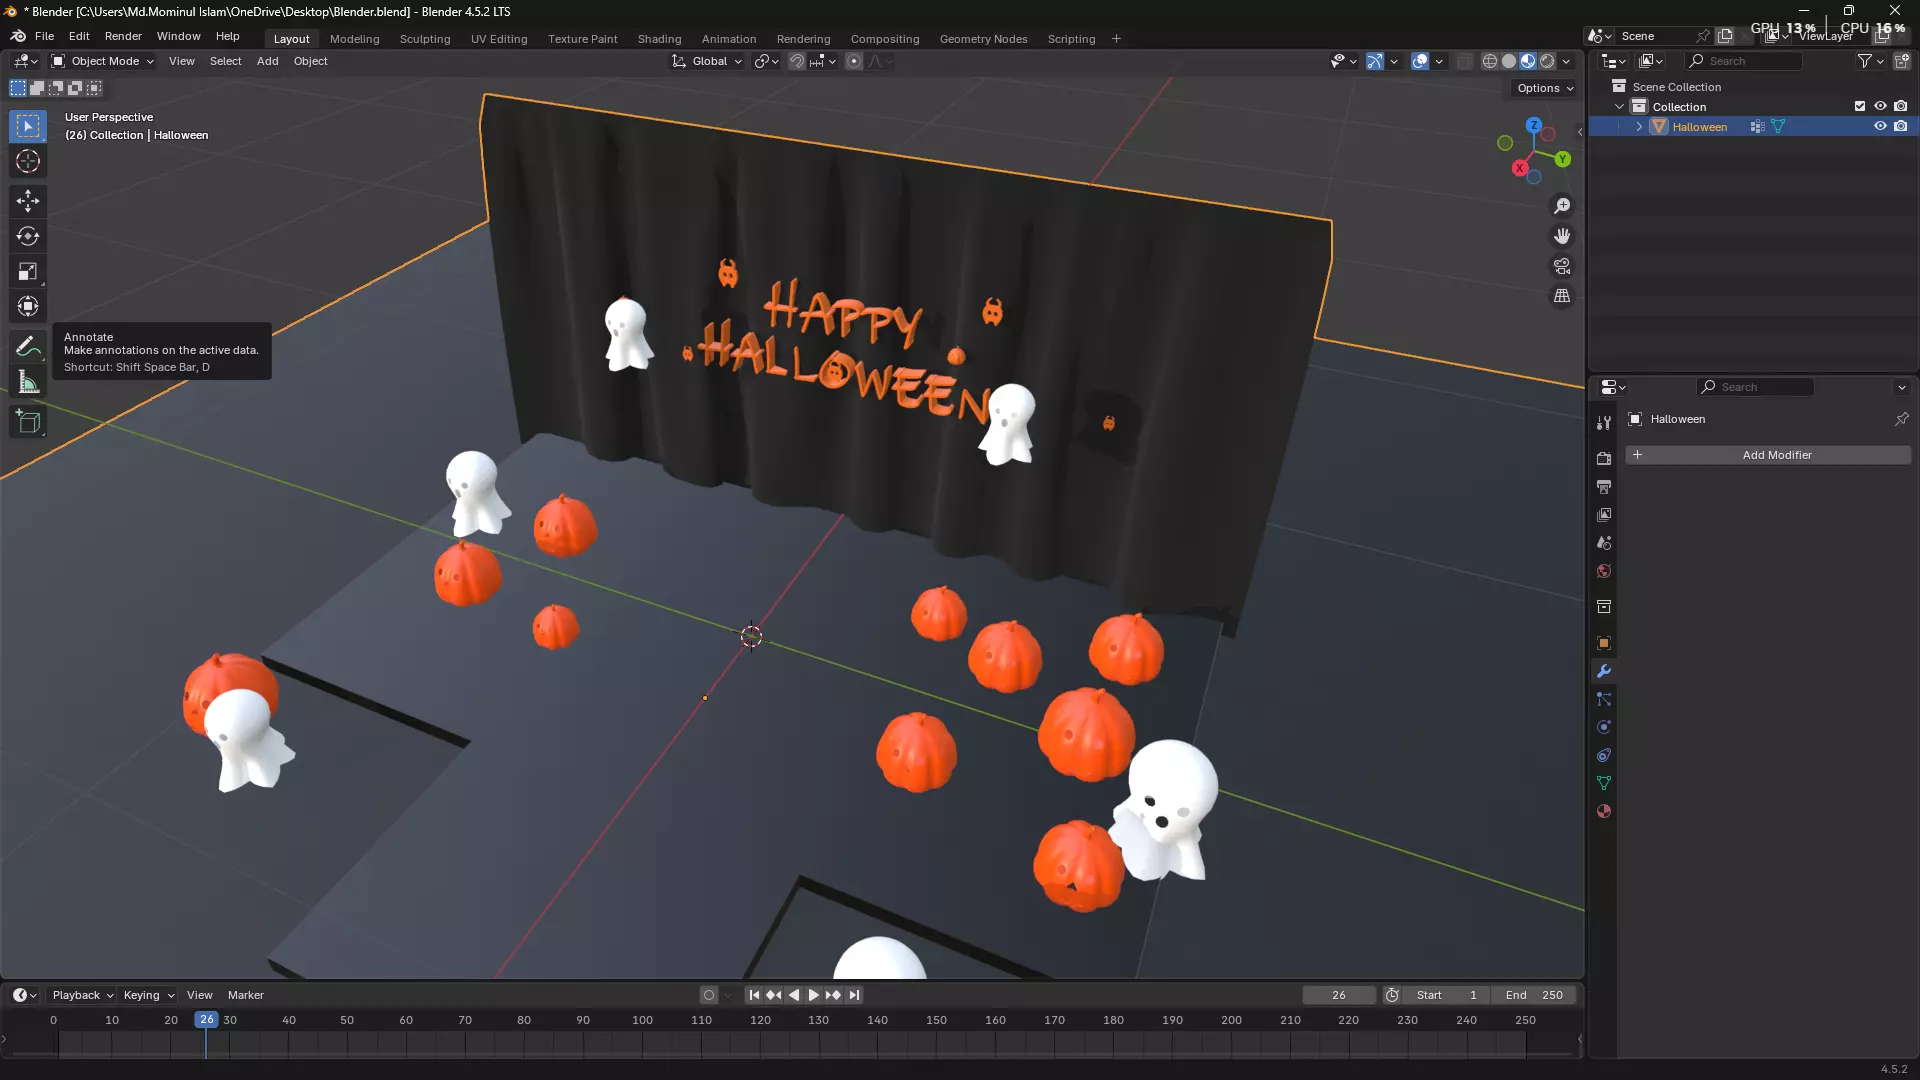Viewport: 1920px width, 1080px height.
Task: Open the Scene properties tab
Action: point(1604,543)
